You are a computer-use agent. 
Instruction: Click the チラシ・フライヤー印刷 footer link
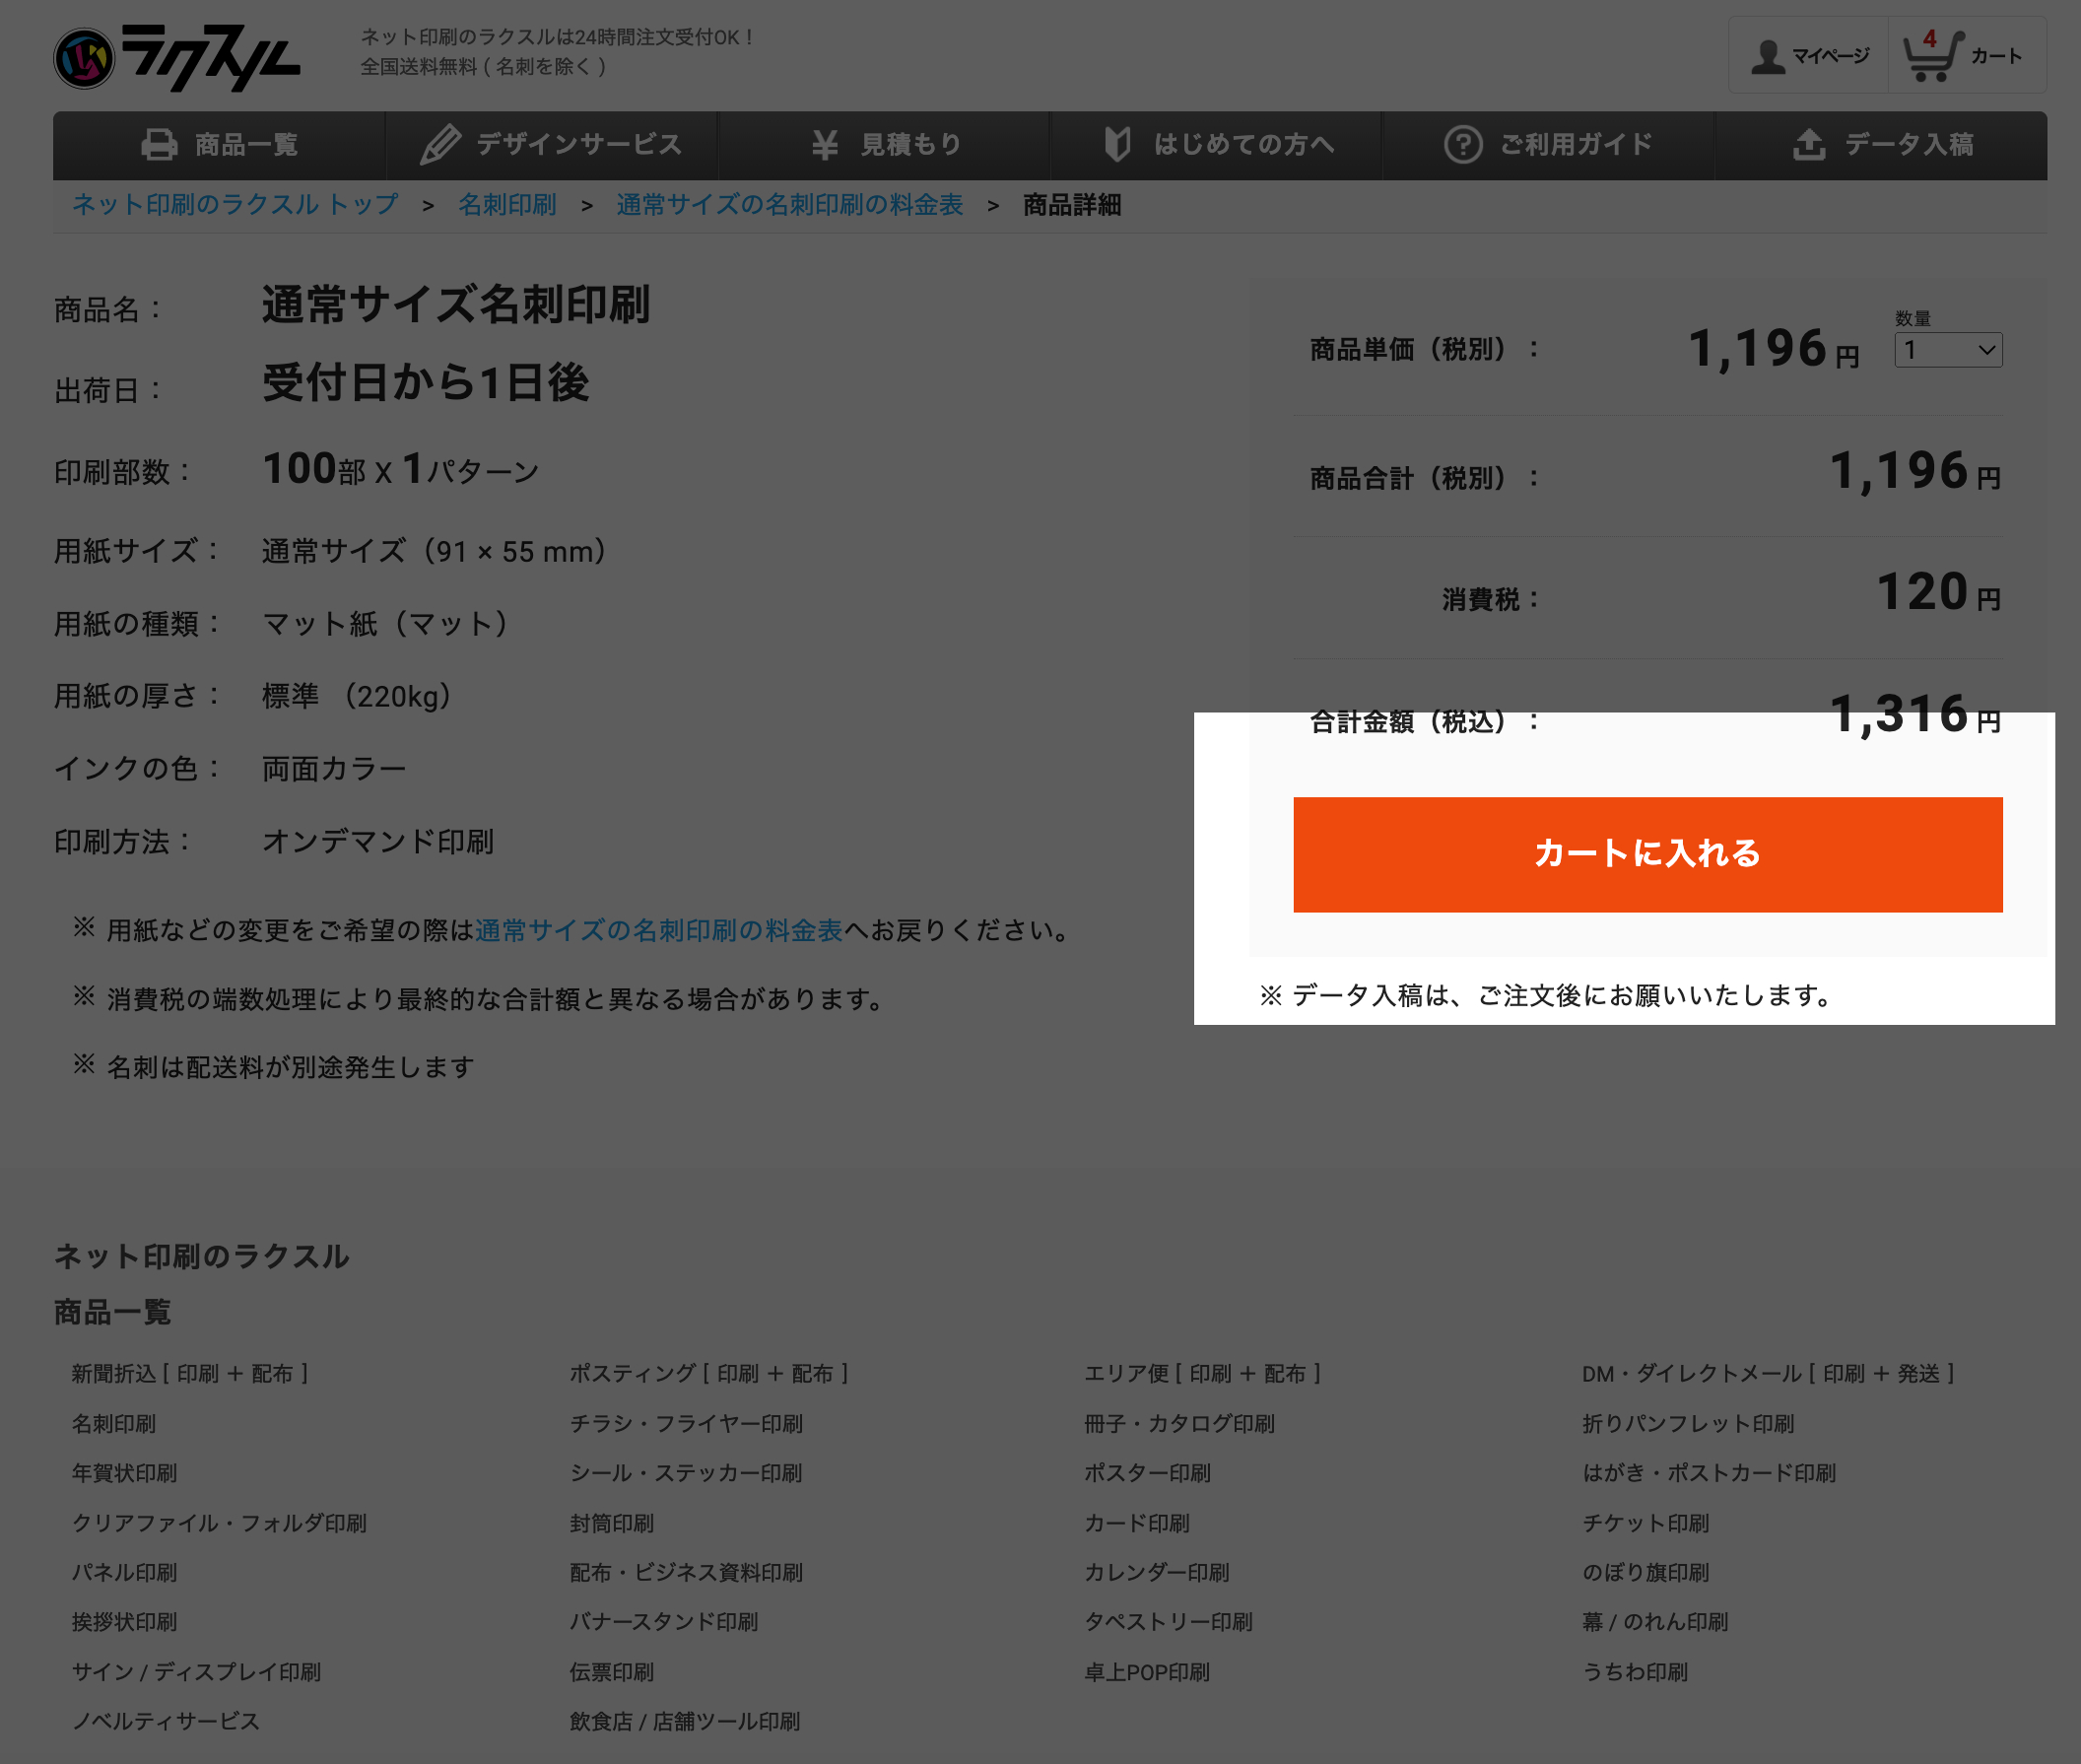[x=685, y=1423]
